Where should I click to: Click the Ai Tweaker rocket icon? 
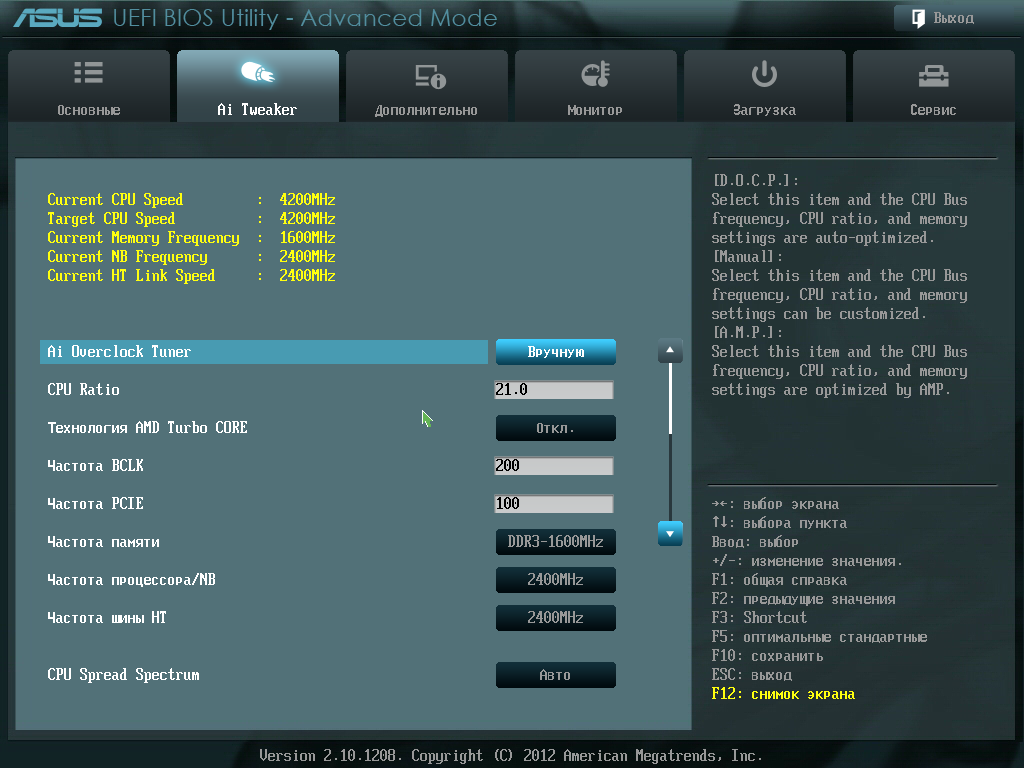pos(257,72)
